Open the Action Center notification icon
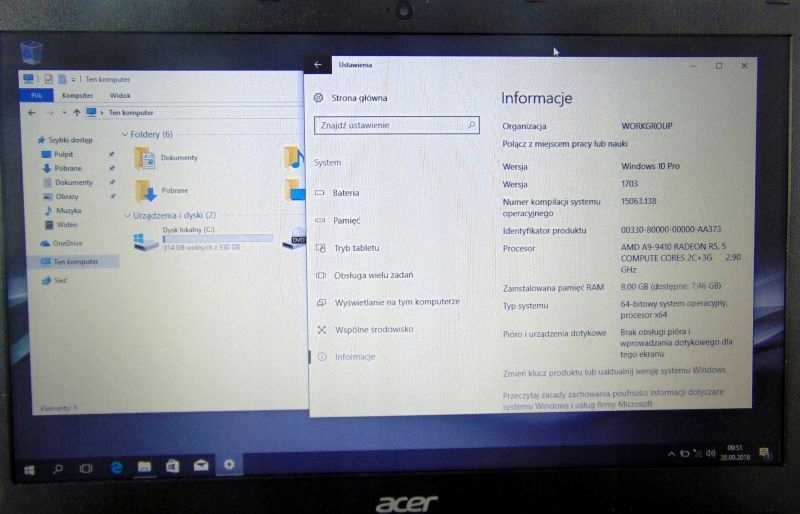 pos(764,453)
